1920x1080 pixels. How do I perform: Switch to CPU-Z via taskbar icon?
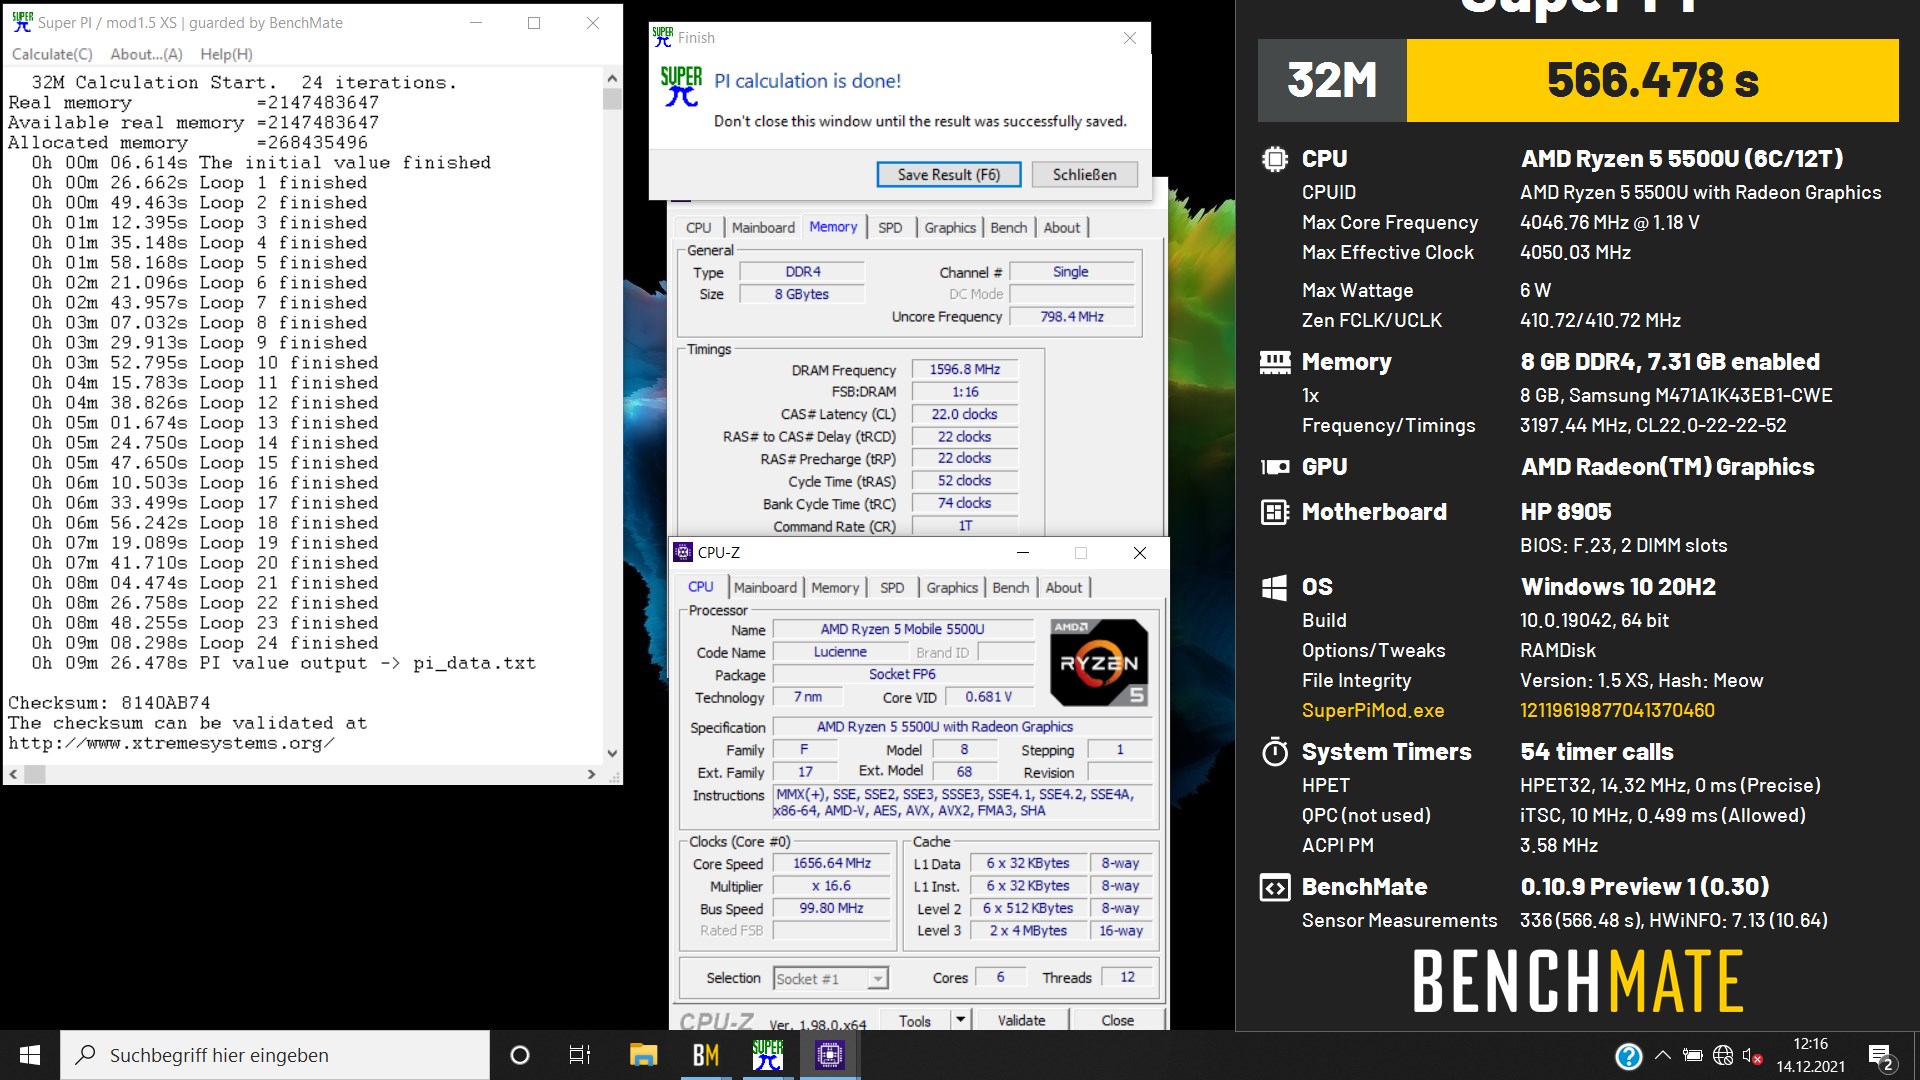click(x=829, y=1055)
